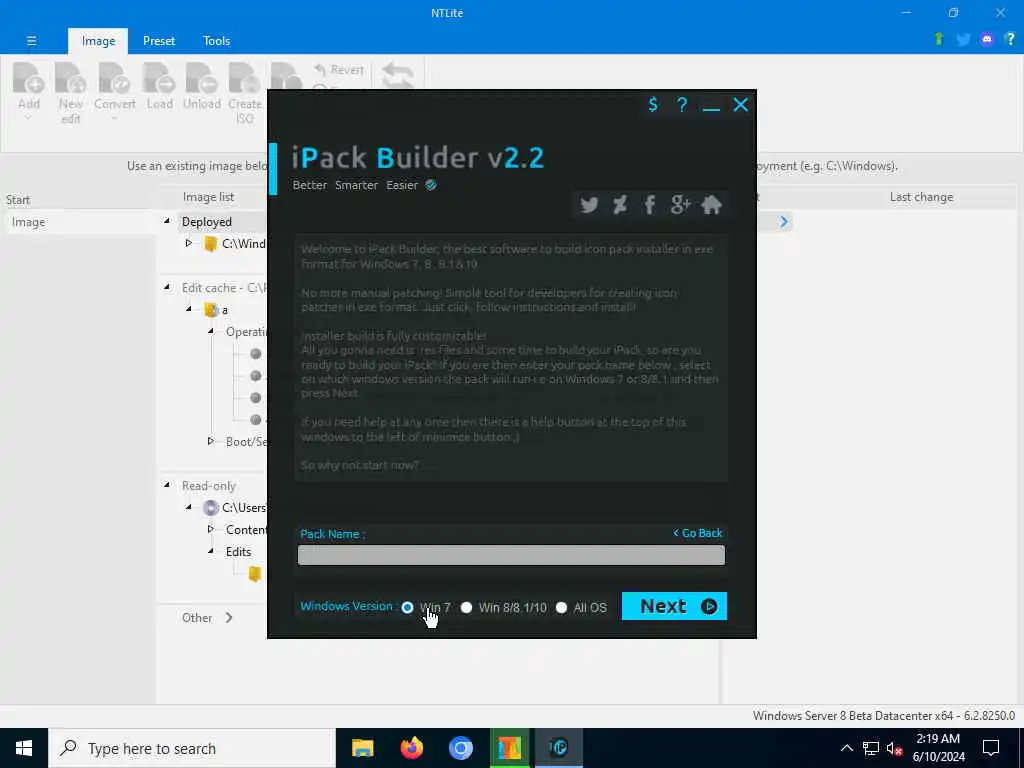Switch to NTLite taskbar icon
Screen dimensions: 1024x768
coord(509,748)
